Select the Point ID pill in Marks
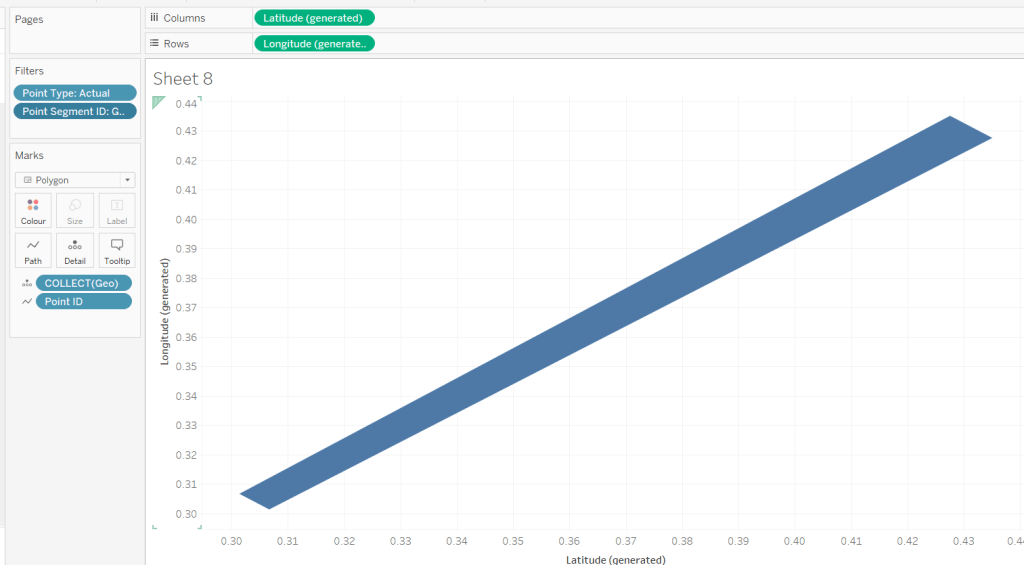The height and width of the screenshot is (565, 1024). (83, 301)
